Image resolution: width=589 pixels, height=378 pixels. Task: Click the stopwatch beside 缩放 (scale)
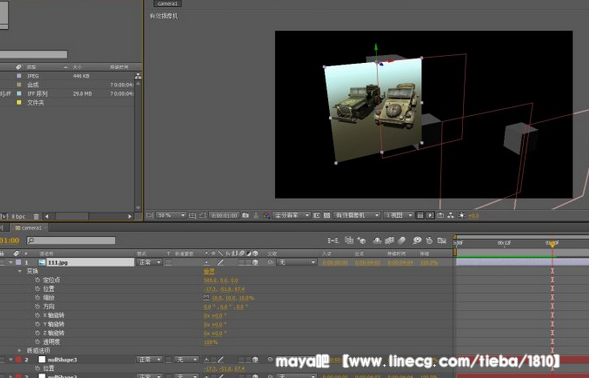37,298
